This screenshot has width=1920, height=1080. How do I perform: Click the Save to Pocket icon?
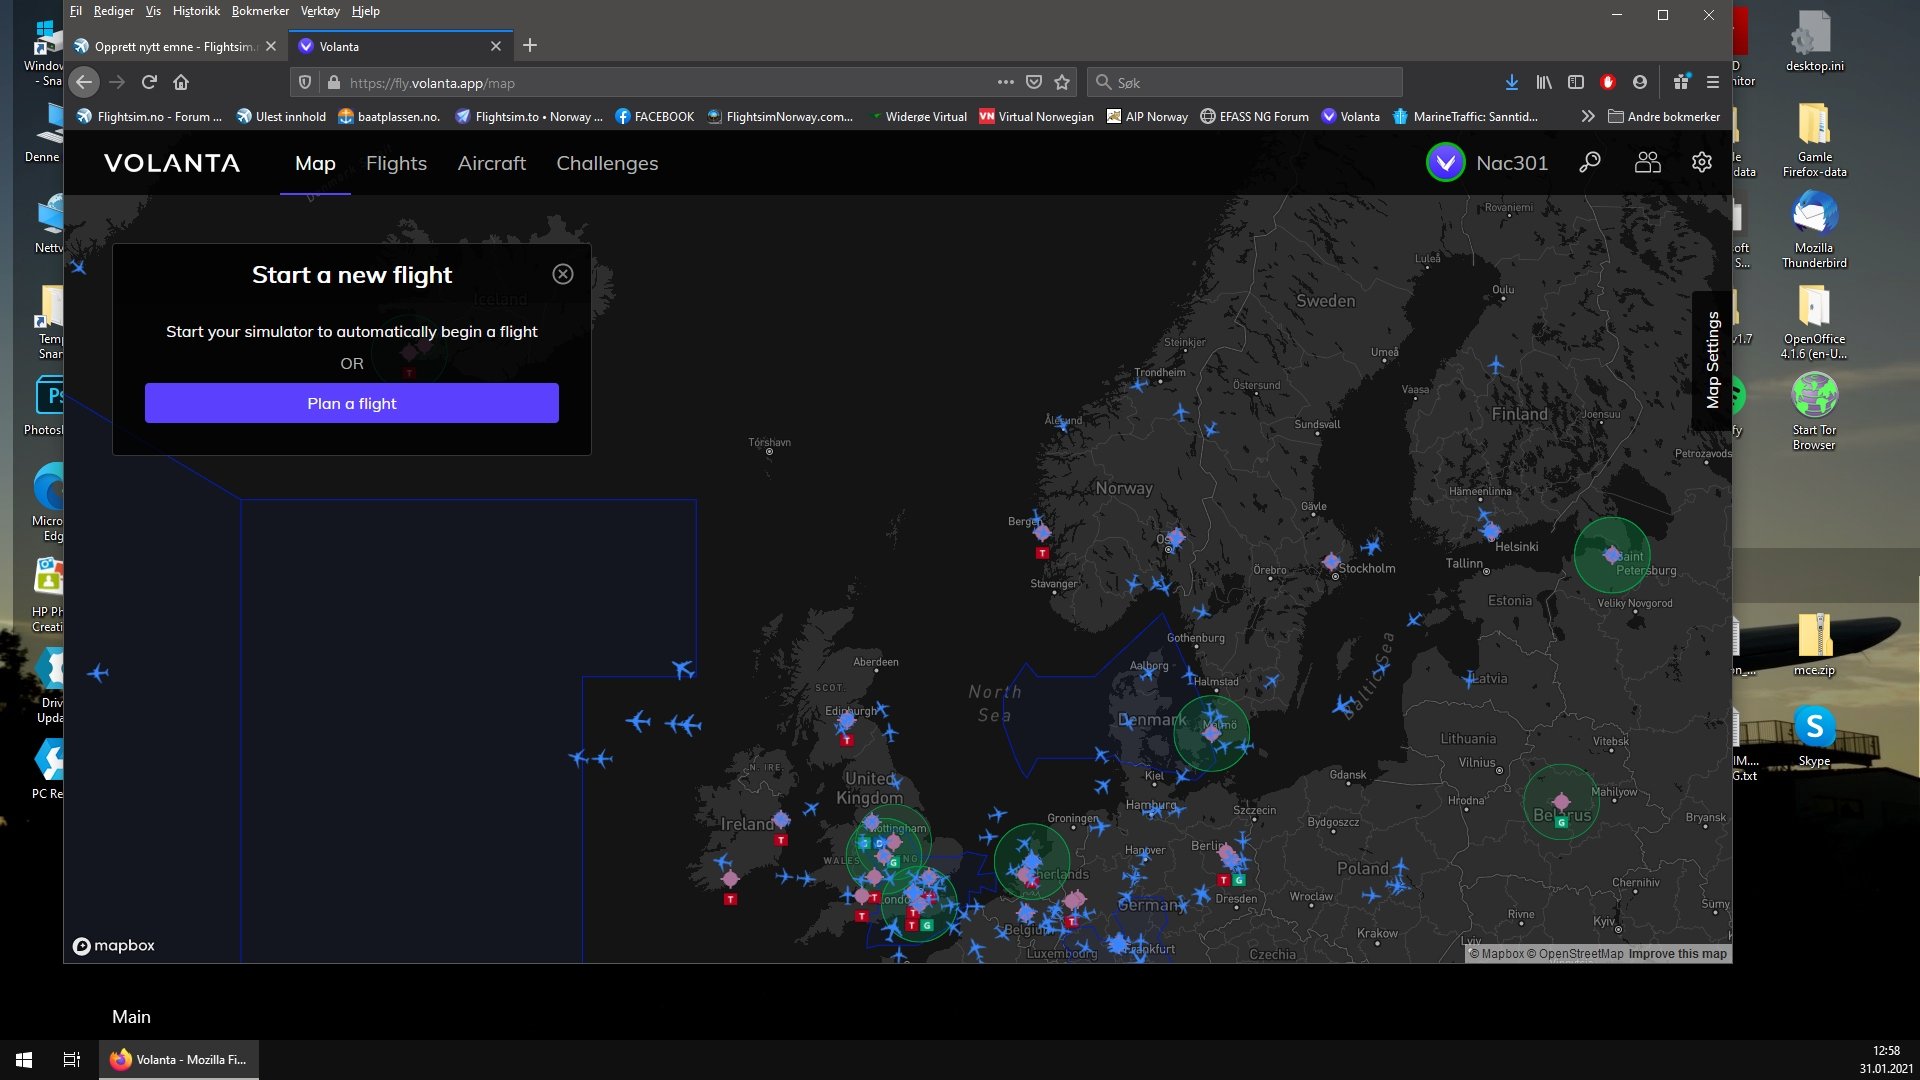(1034, 82)
